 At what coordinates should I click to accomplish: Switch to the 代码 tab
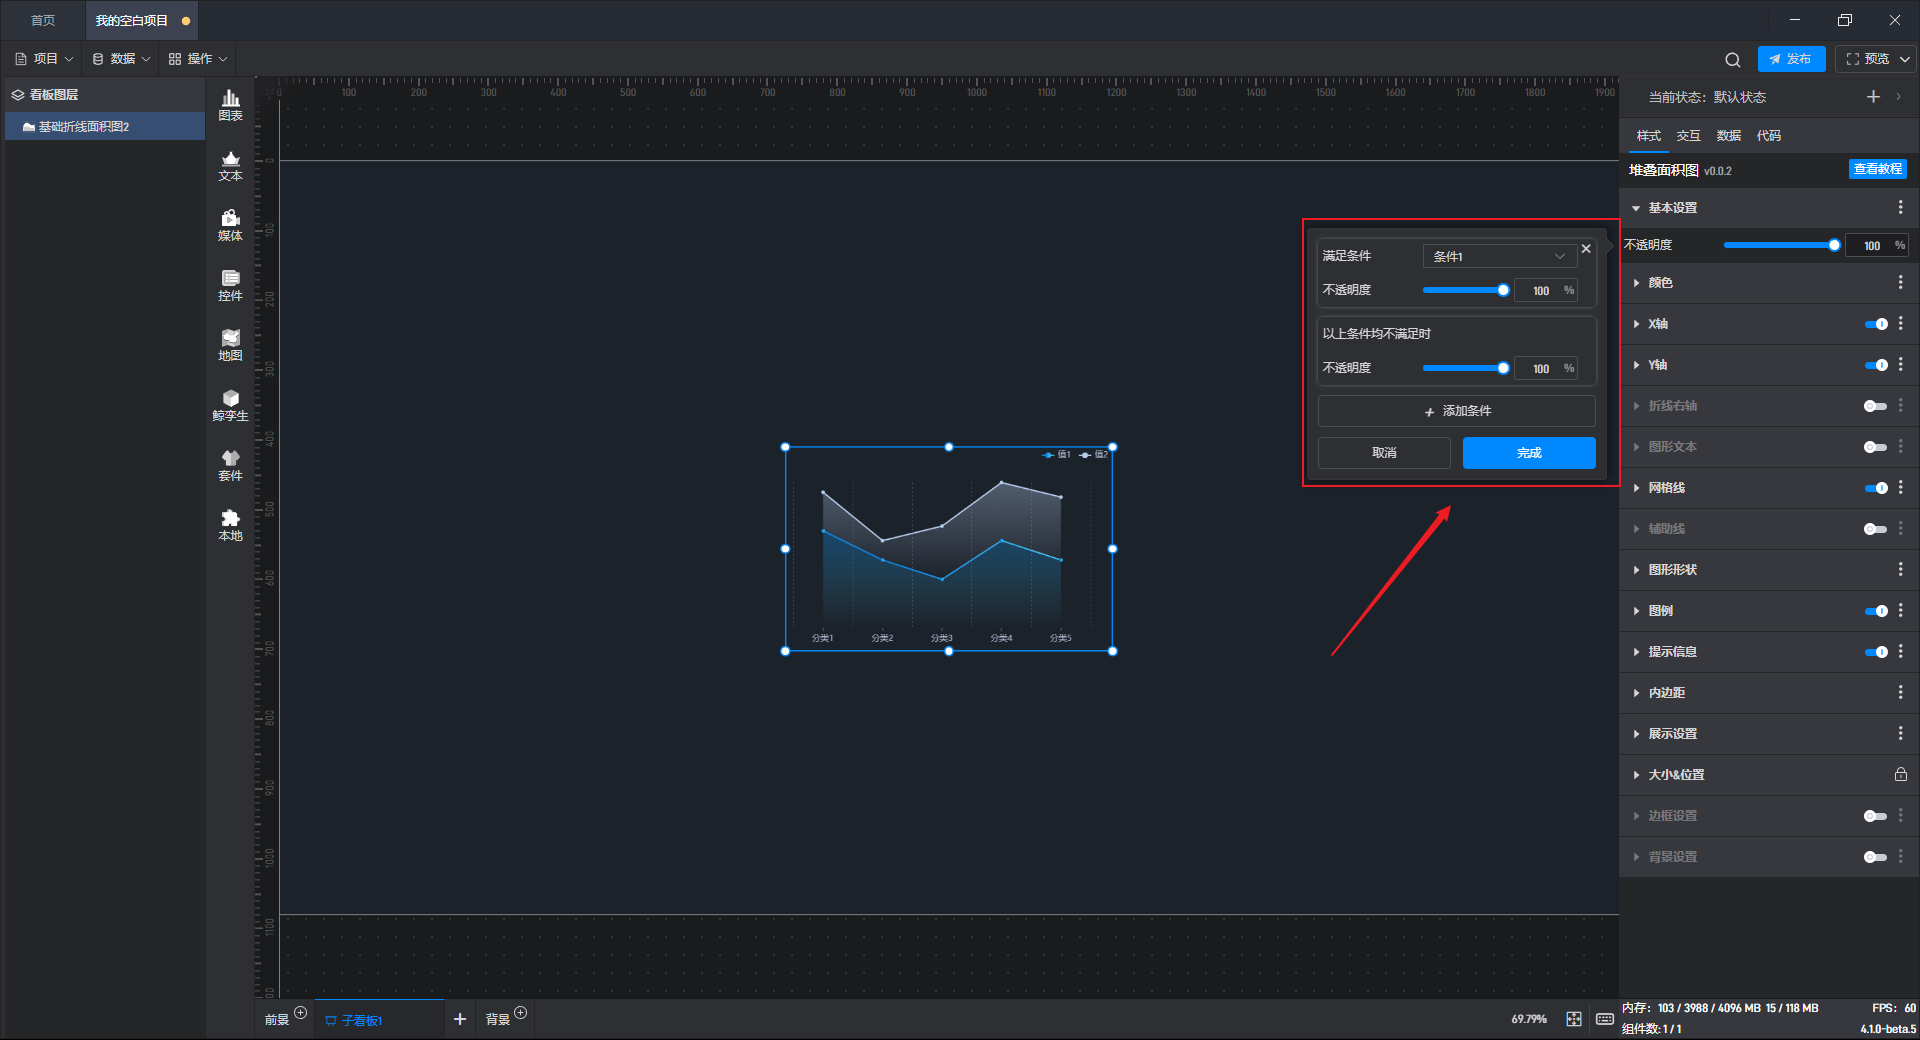point(1768,136)
